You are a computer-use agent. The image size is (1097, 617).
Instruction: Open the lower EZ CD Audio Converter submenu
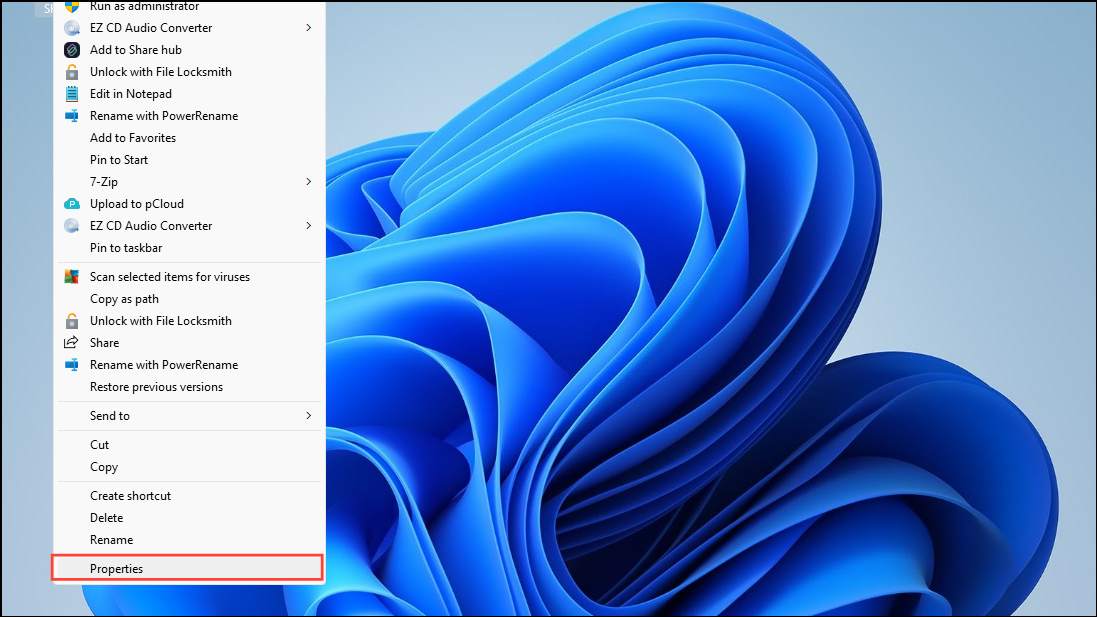(x=310, y=225)
